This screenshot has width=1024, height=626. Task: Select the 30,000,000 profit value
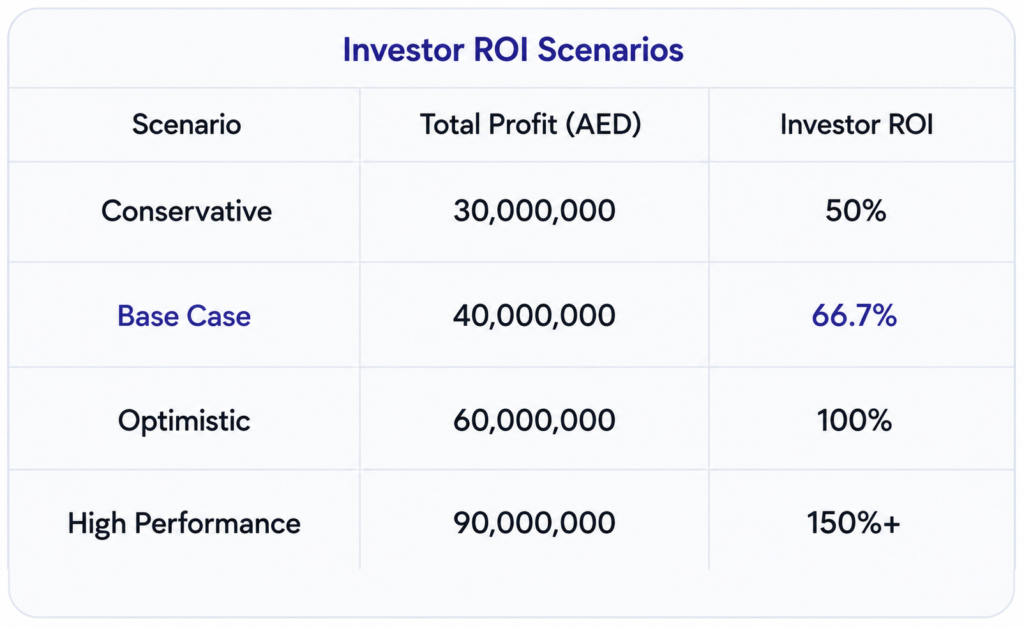[534, 211]
